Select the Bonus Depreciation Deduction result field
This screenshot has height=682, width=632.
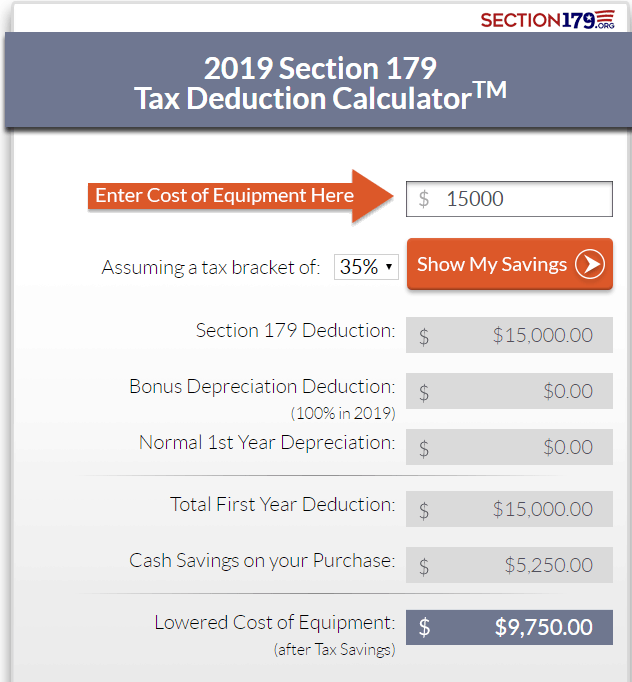pyautogui.click(x=509, y=391)
